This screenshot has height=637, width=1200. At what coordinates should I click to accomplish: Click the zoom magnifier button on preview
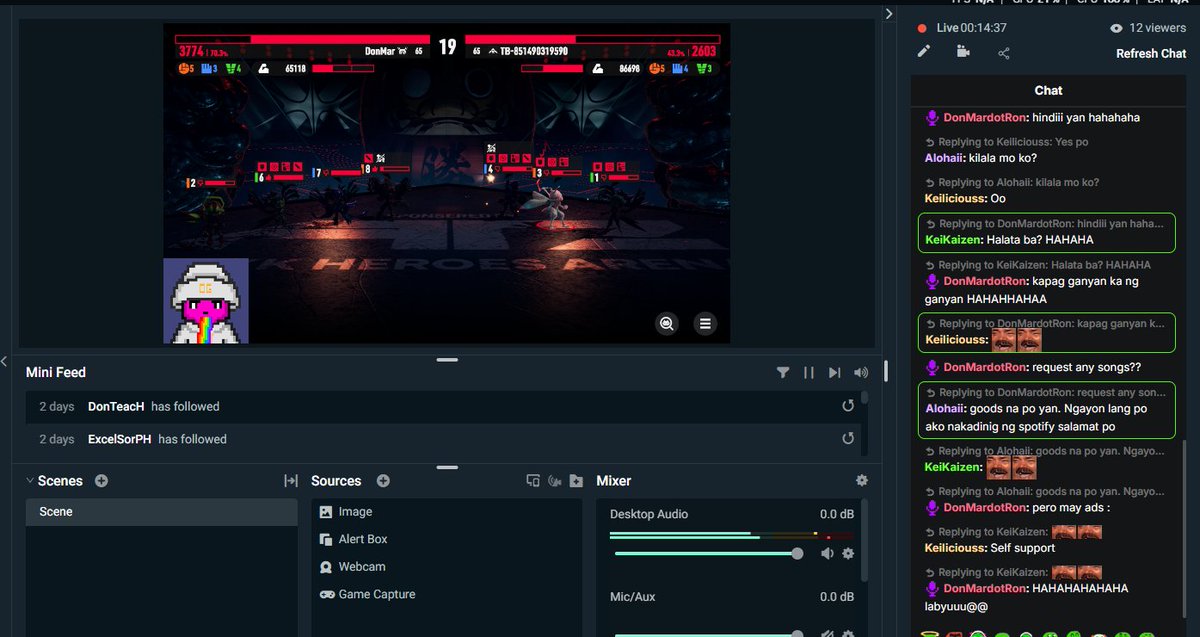point(667,323)
